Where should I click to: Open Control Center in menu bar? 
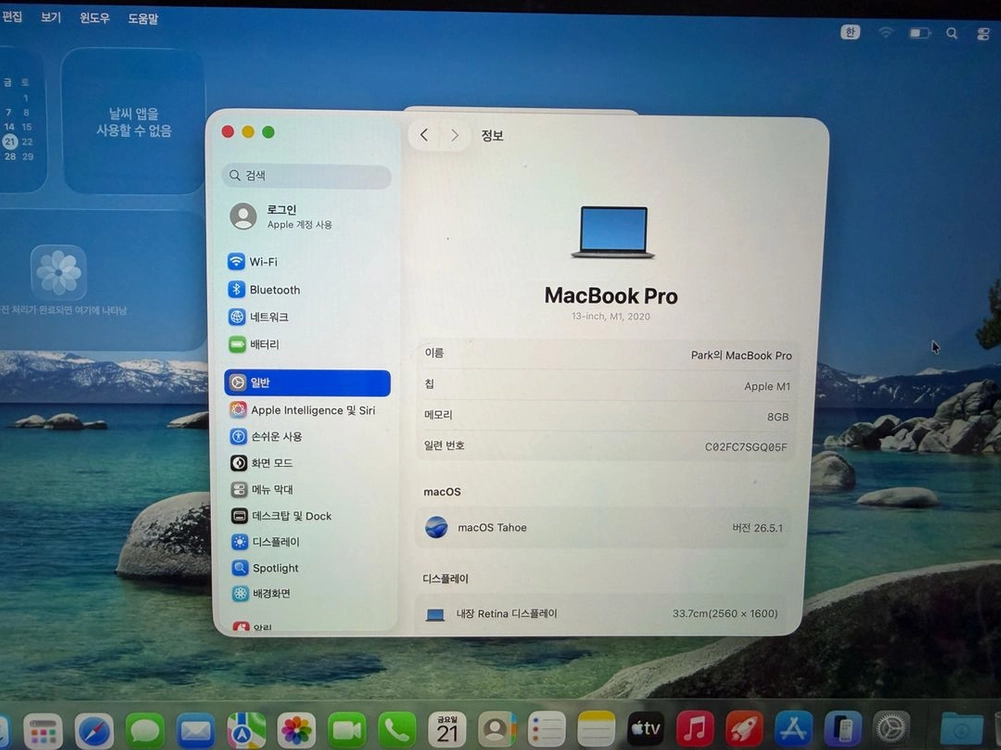(x=983, y=34)
